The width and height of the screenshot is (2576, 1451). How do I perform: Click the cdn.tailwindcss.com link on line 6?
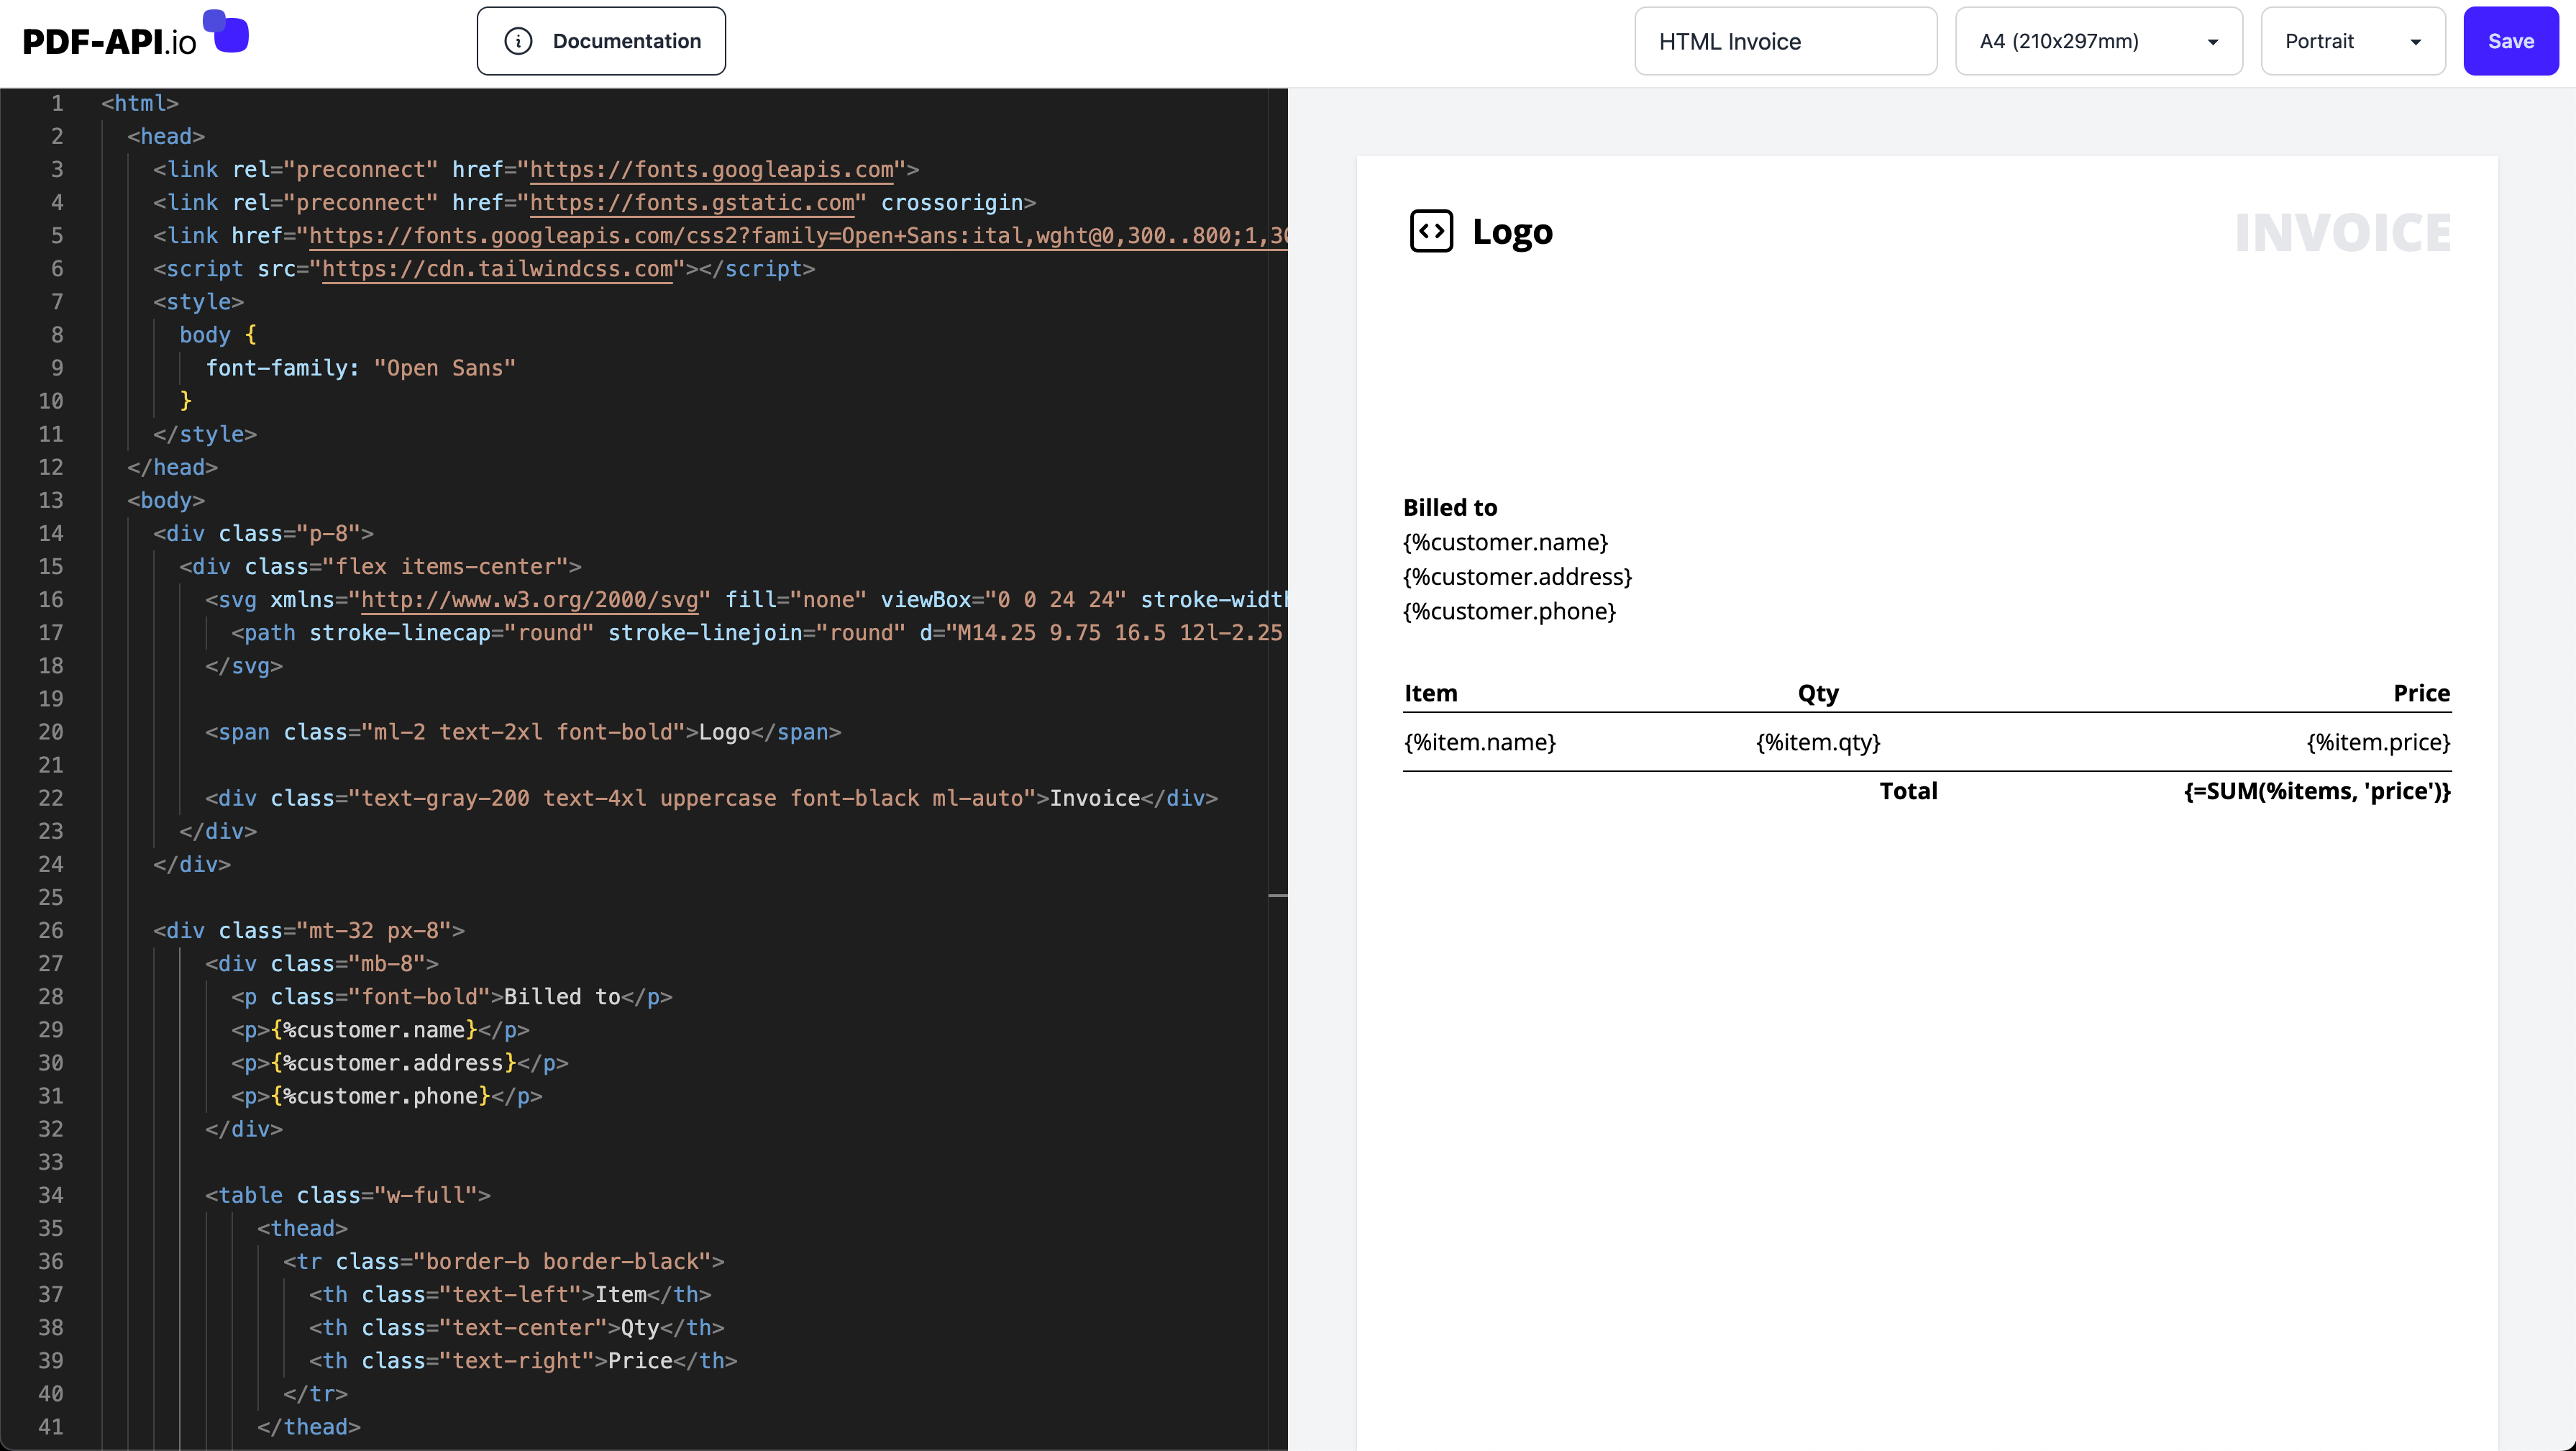[497, 269]
